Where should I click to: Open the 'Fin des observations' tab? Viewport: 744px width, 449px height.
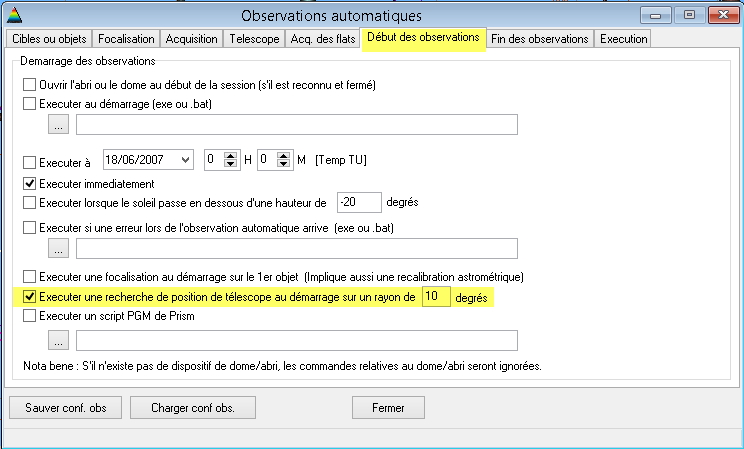coord(540,39)
